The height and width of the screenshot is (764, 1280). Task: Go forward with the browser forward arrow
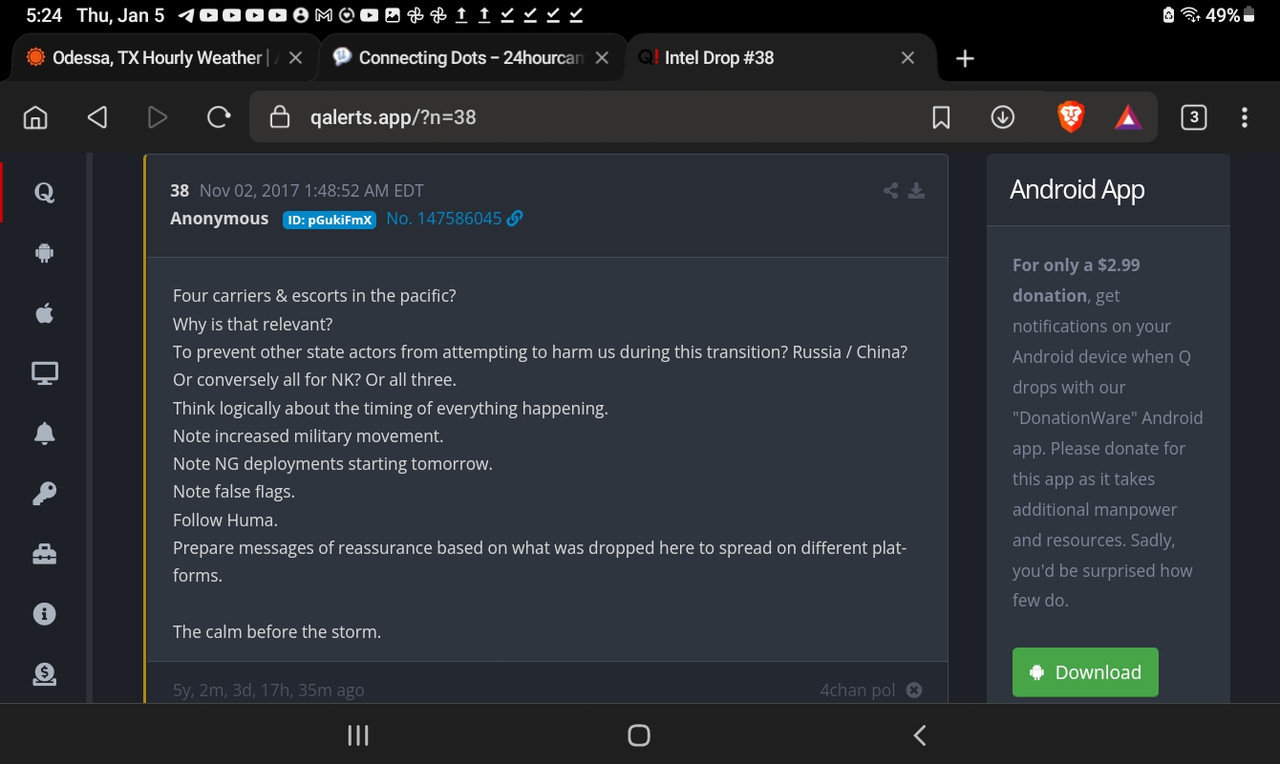(x=157, y=117)
